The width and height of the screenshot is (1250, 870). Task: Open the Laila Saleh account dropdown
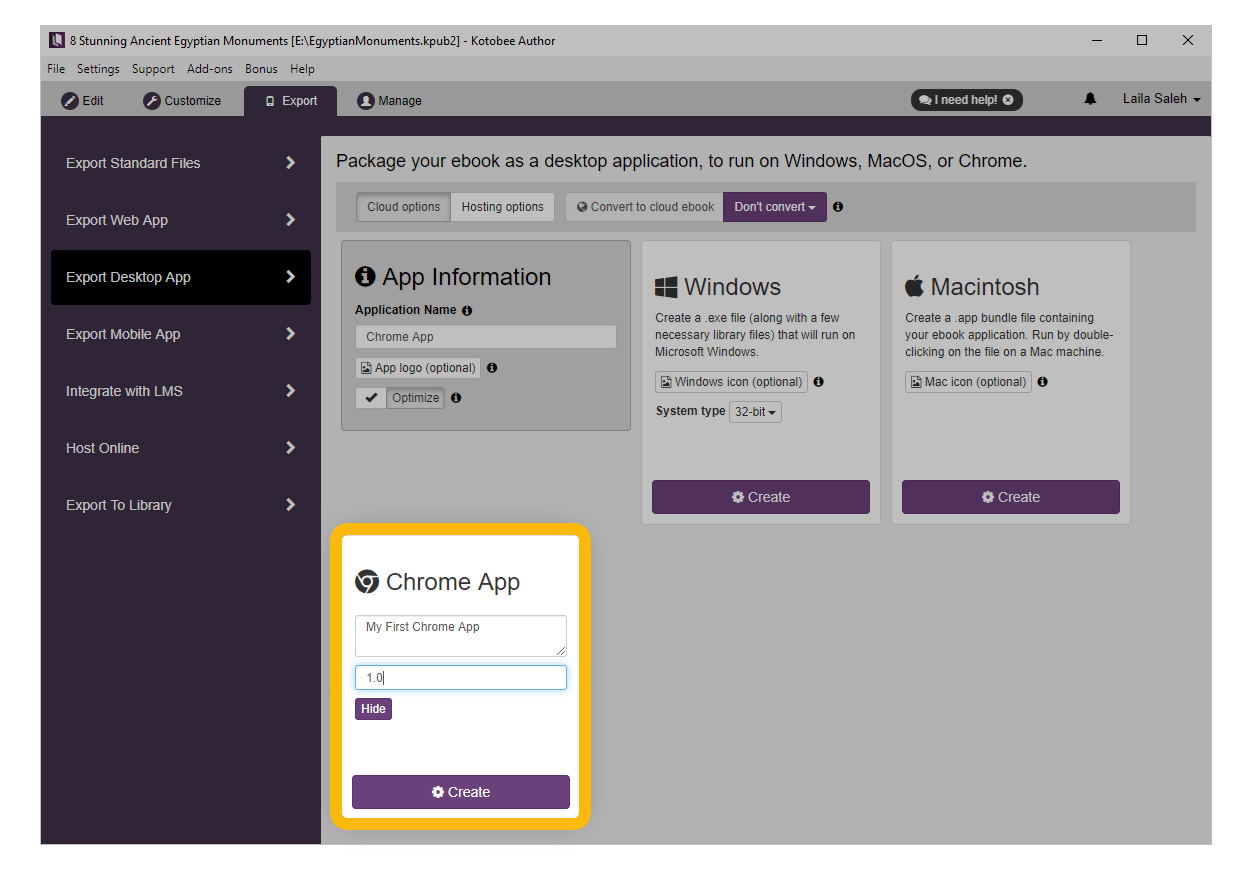coord(1161,99)
